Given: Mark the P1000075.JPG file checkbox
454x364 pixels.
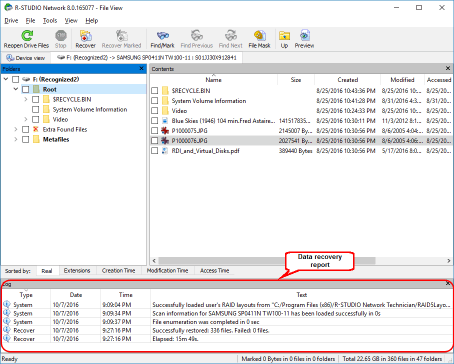Looking at the screenshot, I should (x=154, y=131).
